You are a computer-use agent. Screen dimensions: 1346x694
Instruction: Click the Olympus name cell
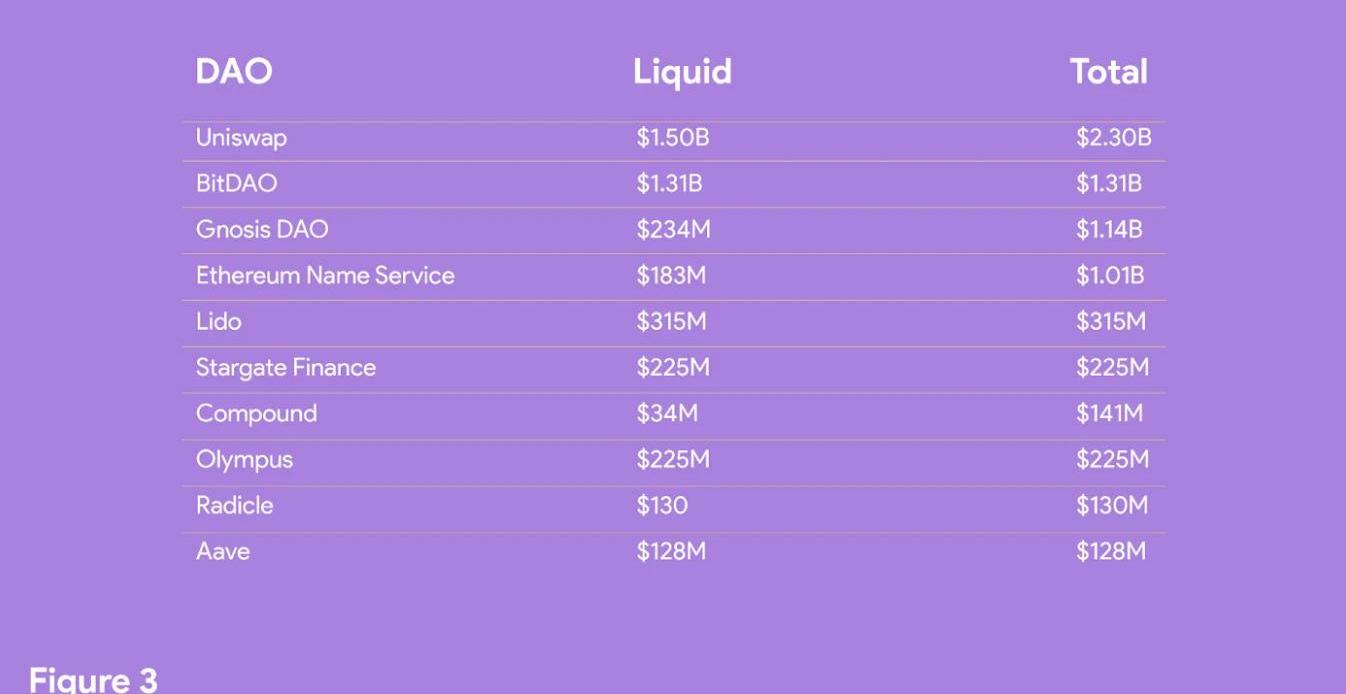tap(244, 460)
